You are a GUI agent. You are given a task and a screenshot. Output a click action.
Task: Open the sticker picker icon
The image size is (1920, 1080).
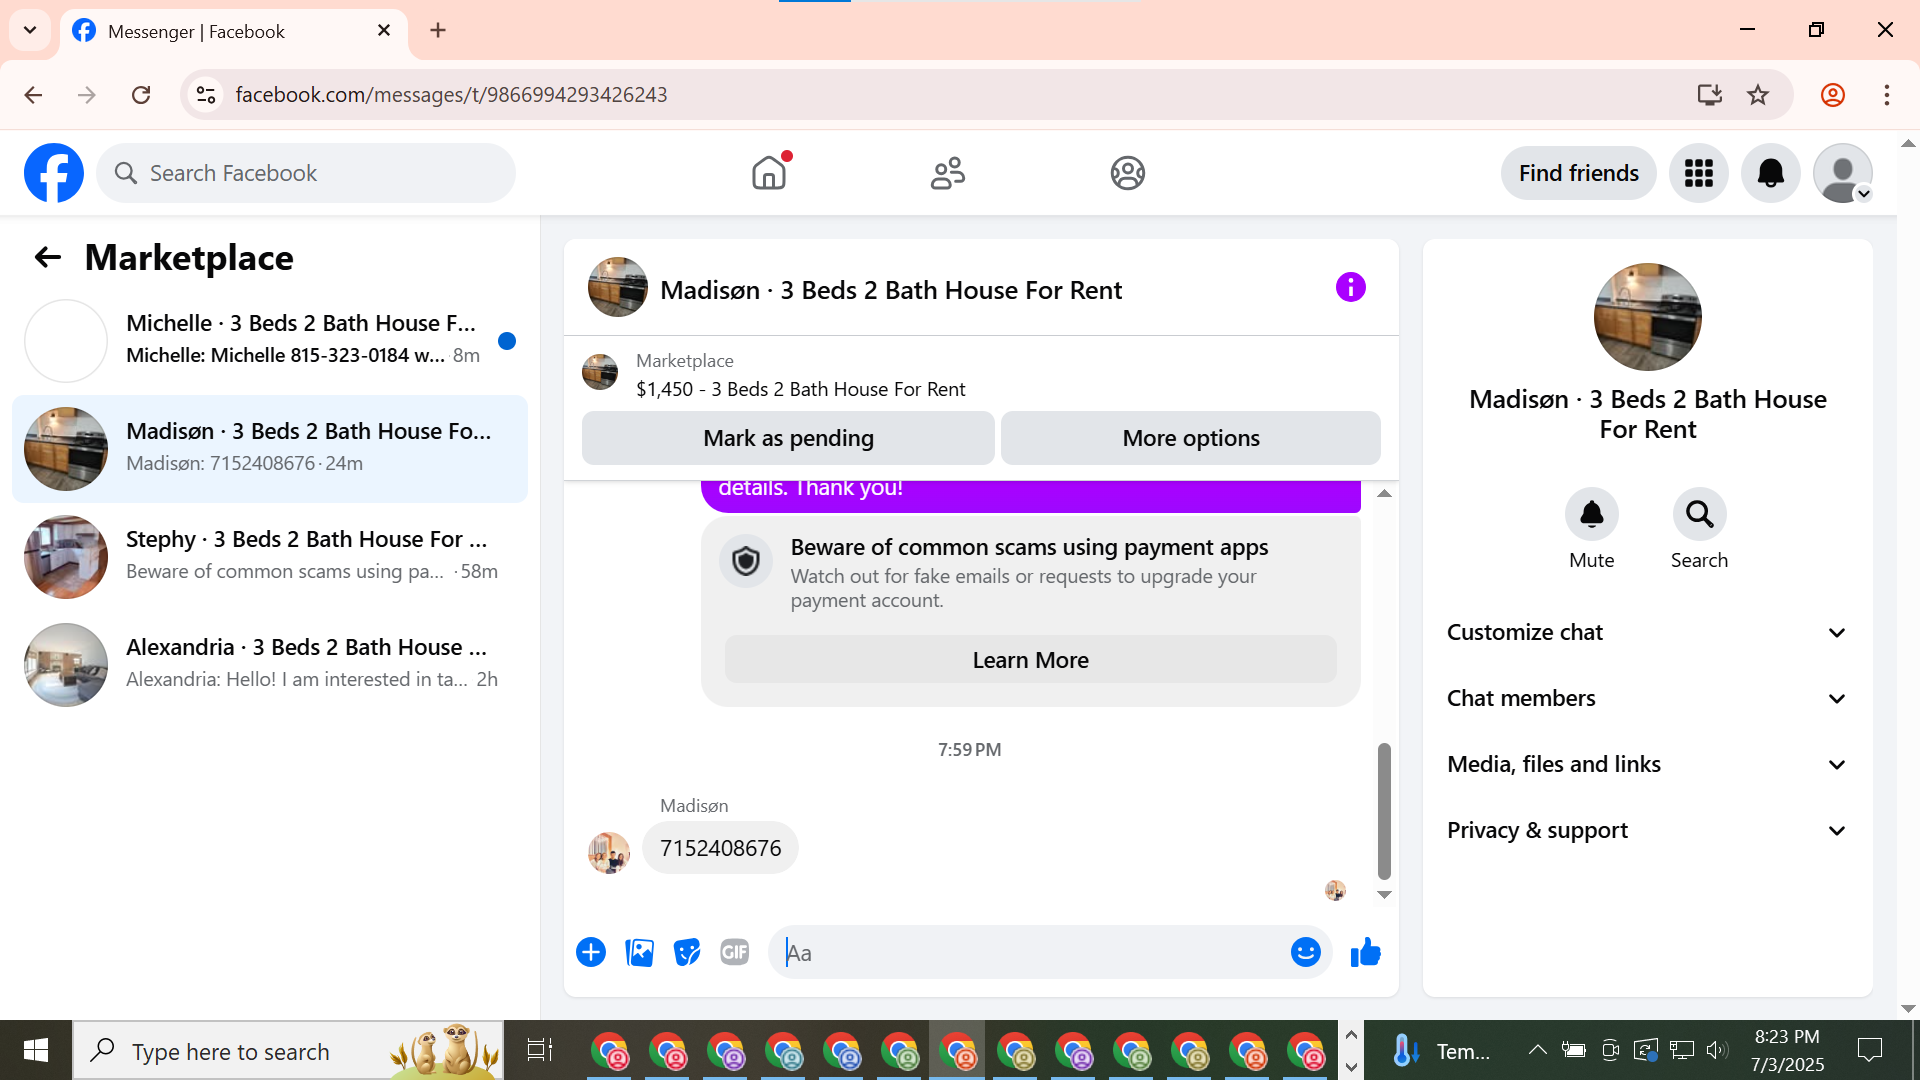click(687, 952)
